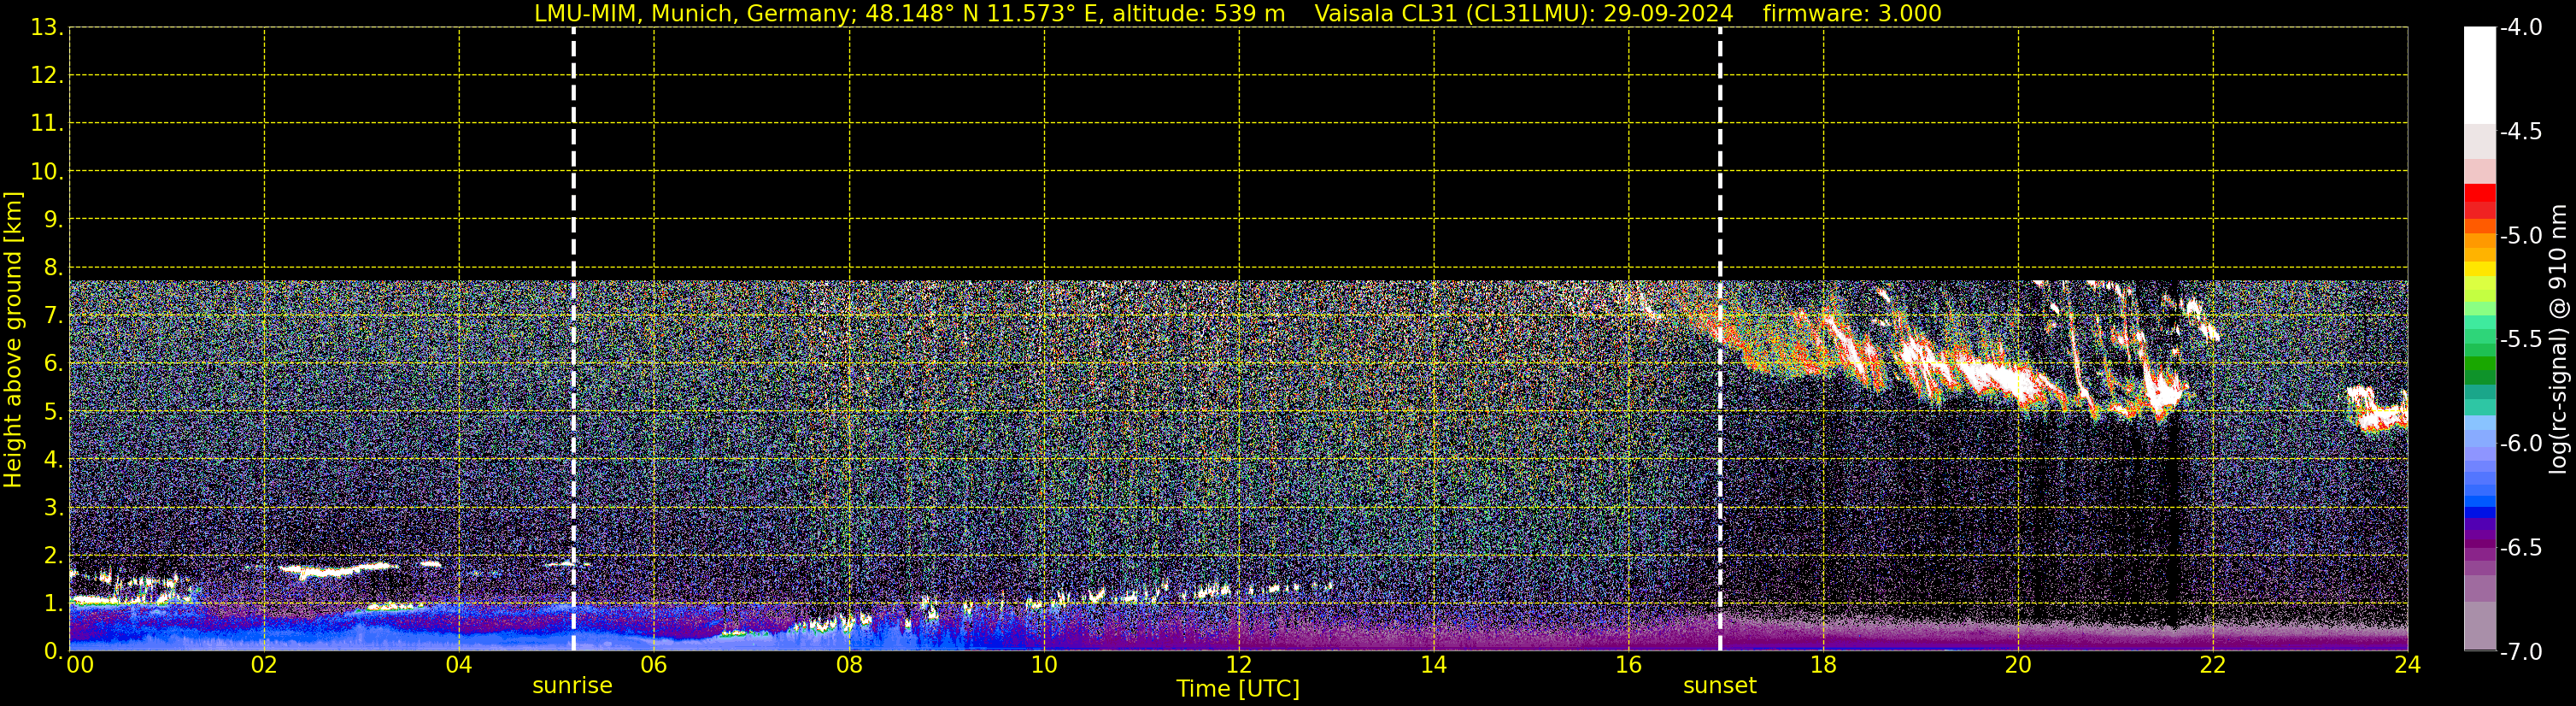Screen dimensions: 2576x706
Task: Select the "20" time axis tick label
Action: tap(2018, 665)
